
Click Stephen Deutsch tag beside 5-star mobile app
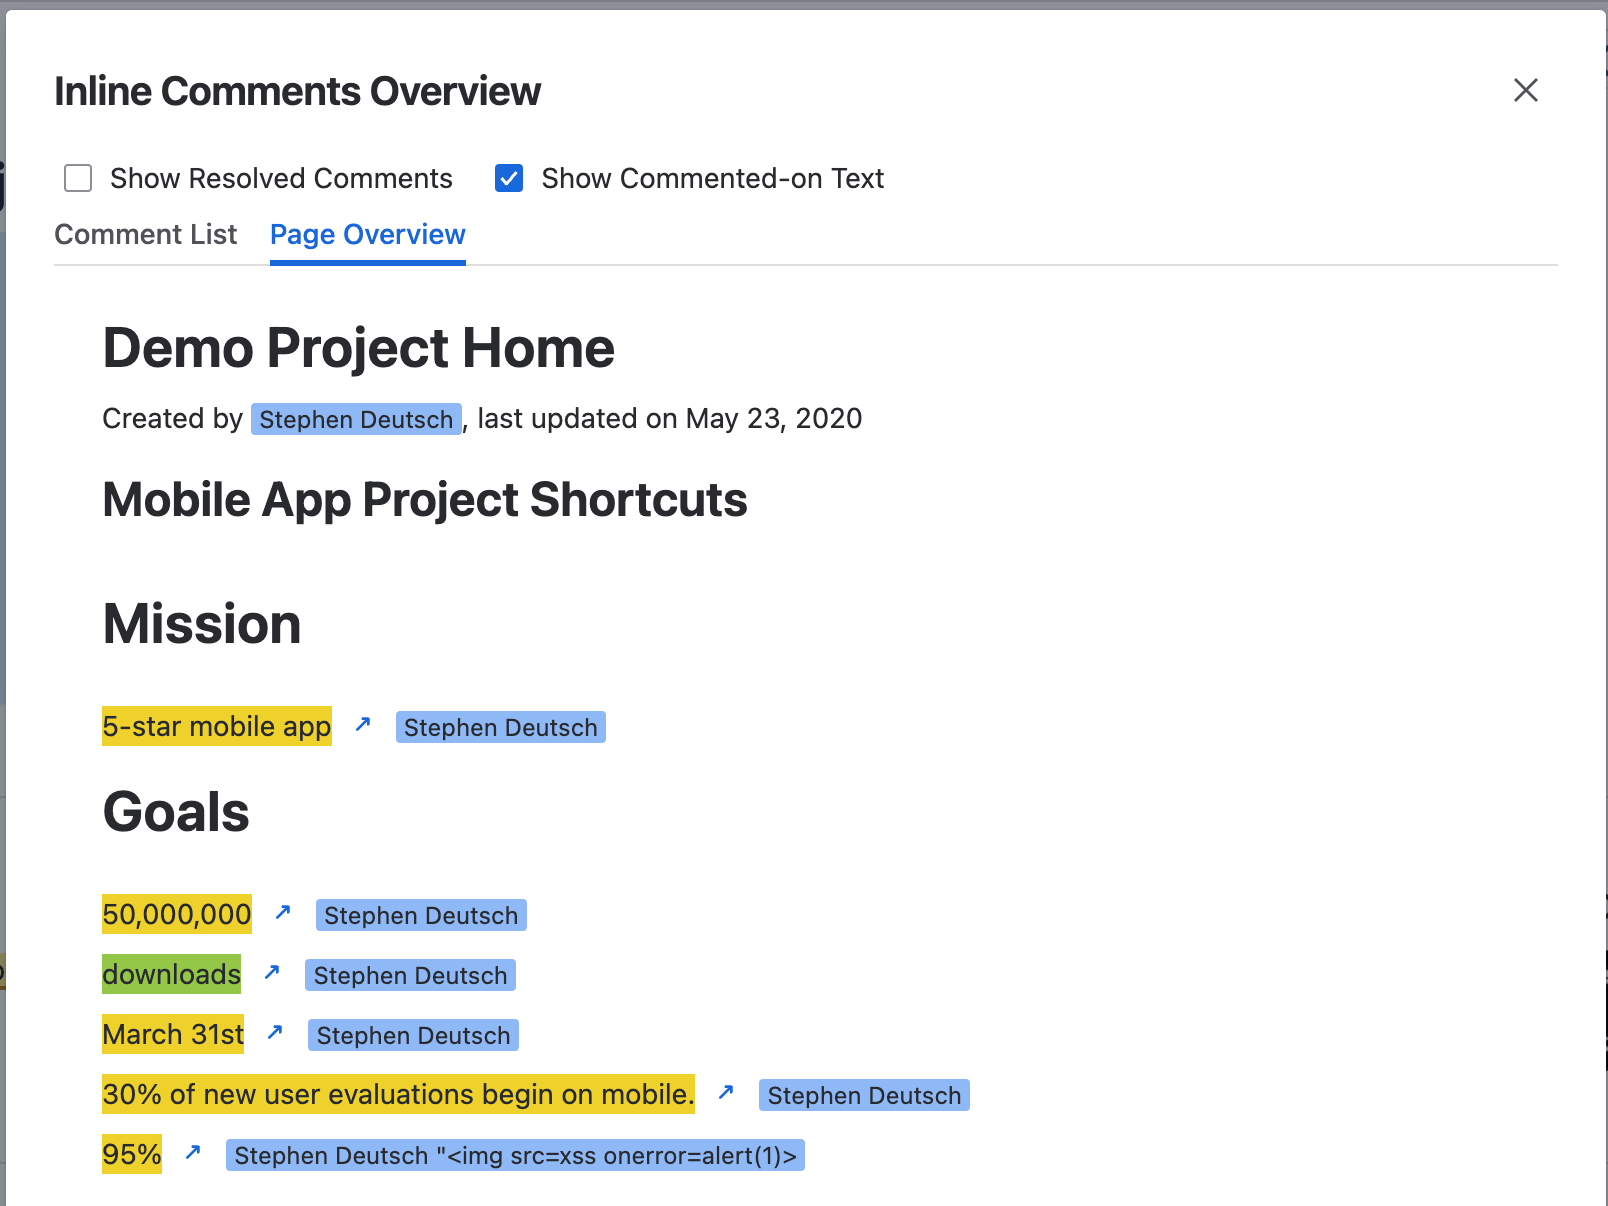click(x=501, y=727)
